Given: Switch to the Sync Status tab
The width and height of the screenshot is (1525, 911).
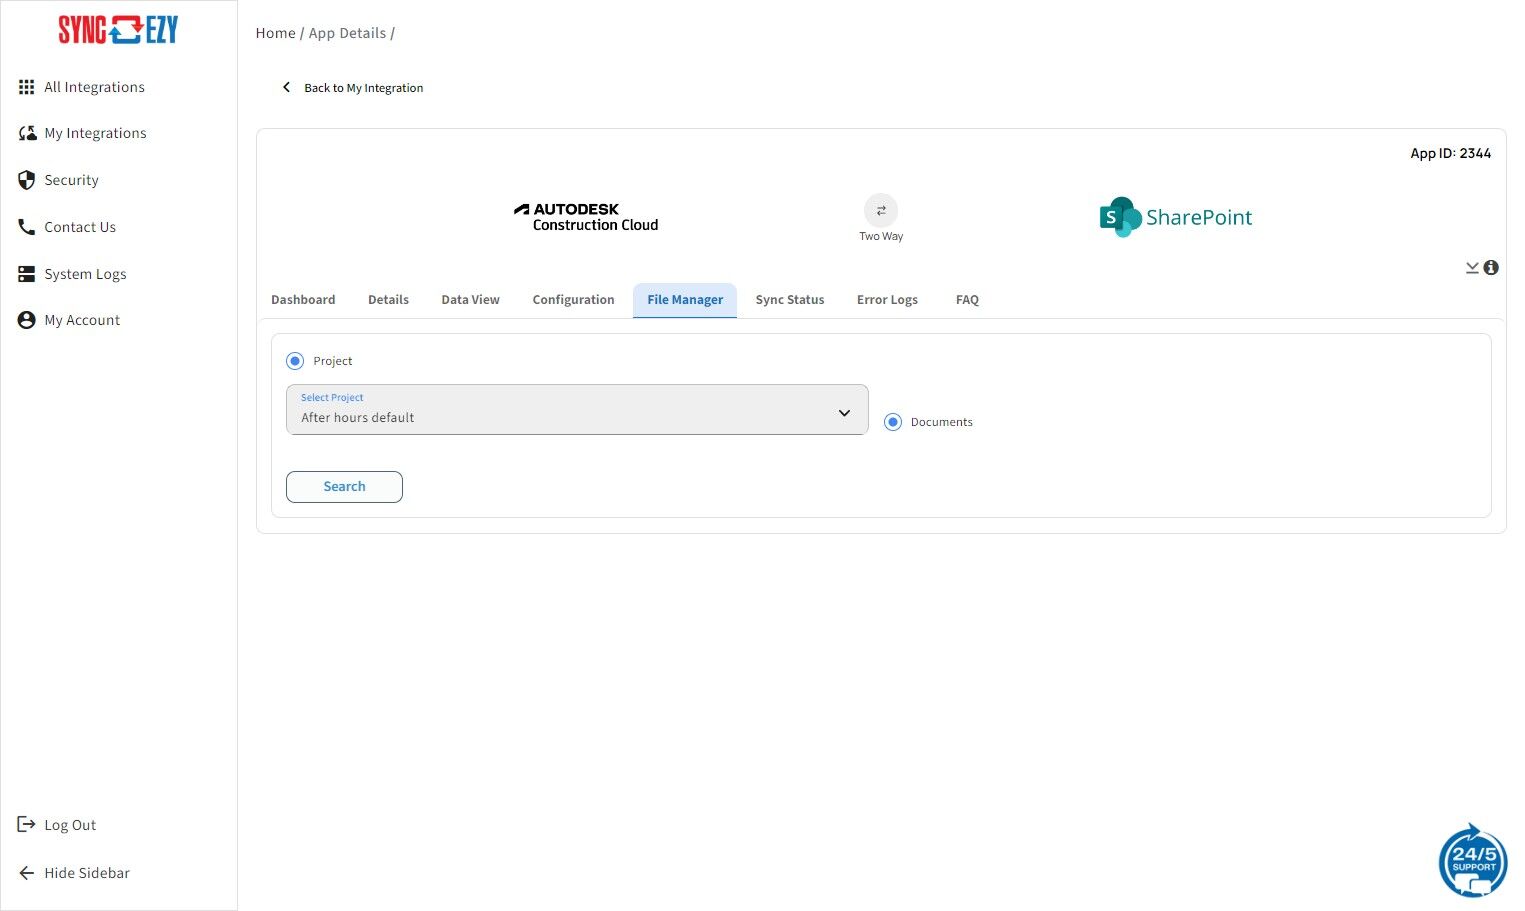Looking at the screenshot, I should pos(790,300).
